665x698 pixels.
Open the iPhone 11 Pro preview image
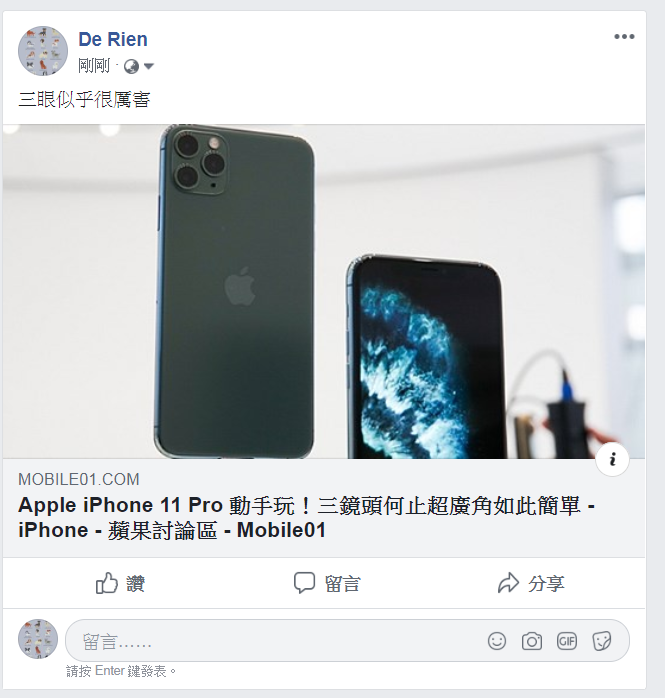[324, 291]
